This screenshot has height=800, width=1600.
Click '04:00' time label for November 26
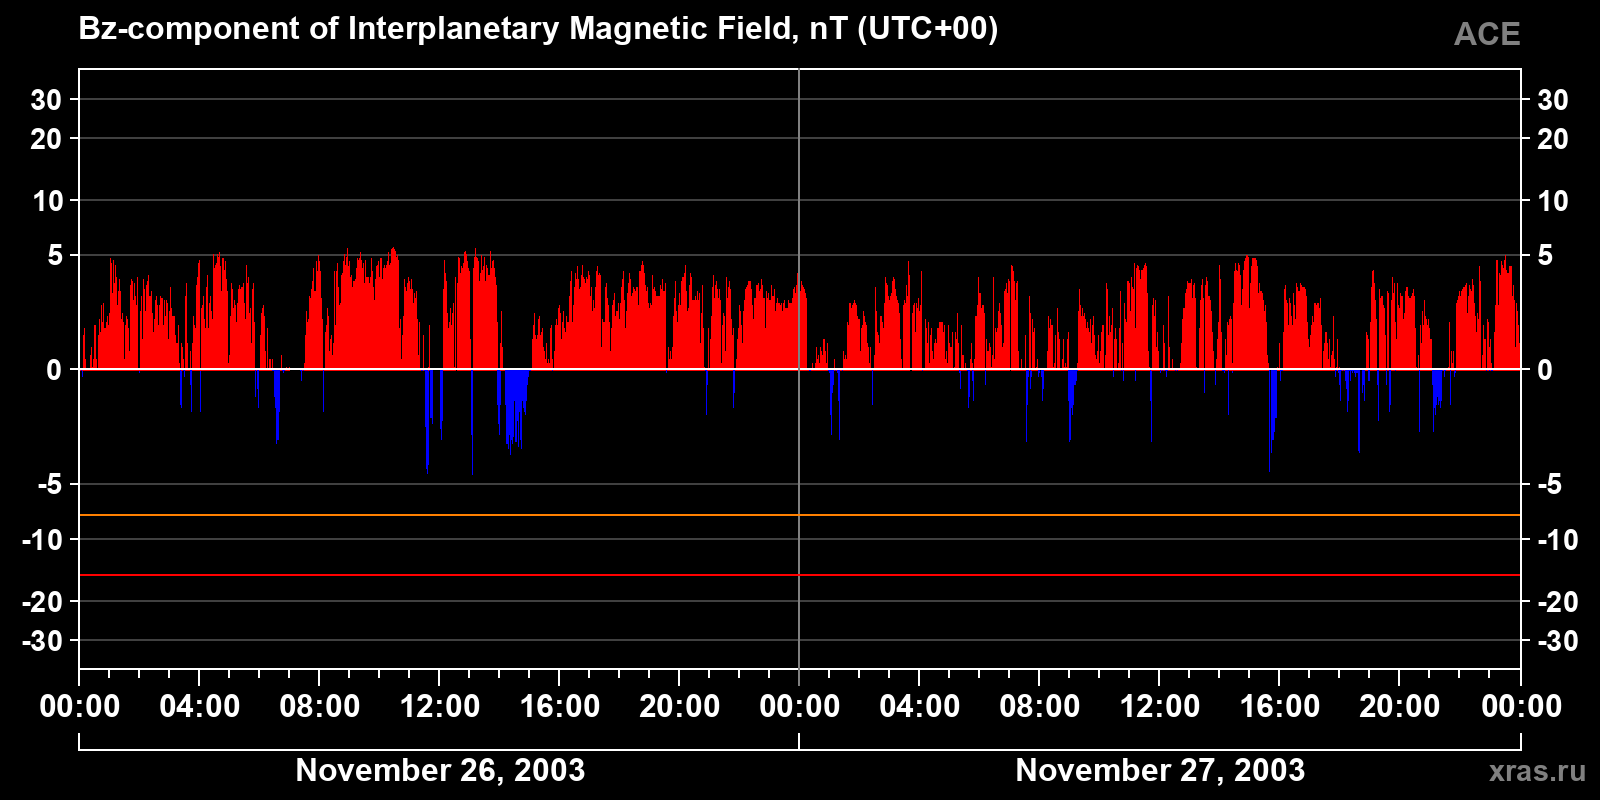click(200, 706)
